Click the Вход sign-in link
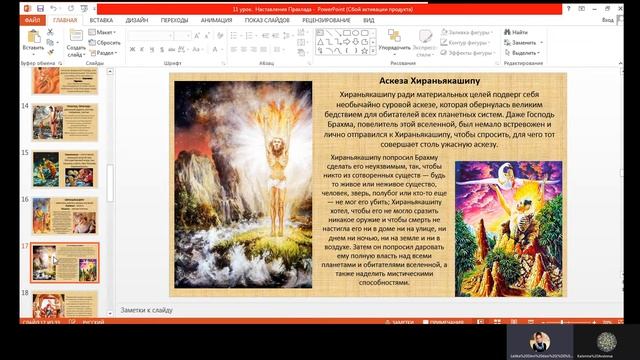The width and height of the screenshot is (640, 360). point(607,20)
